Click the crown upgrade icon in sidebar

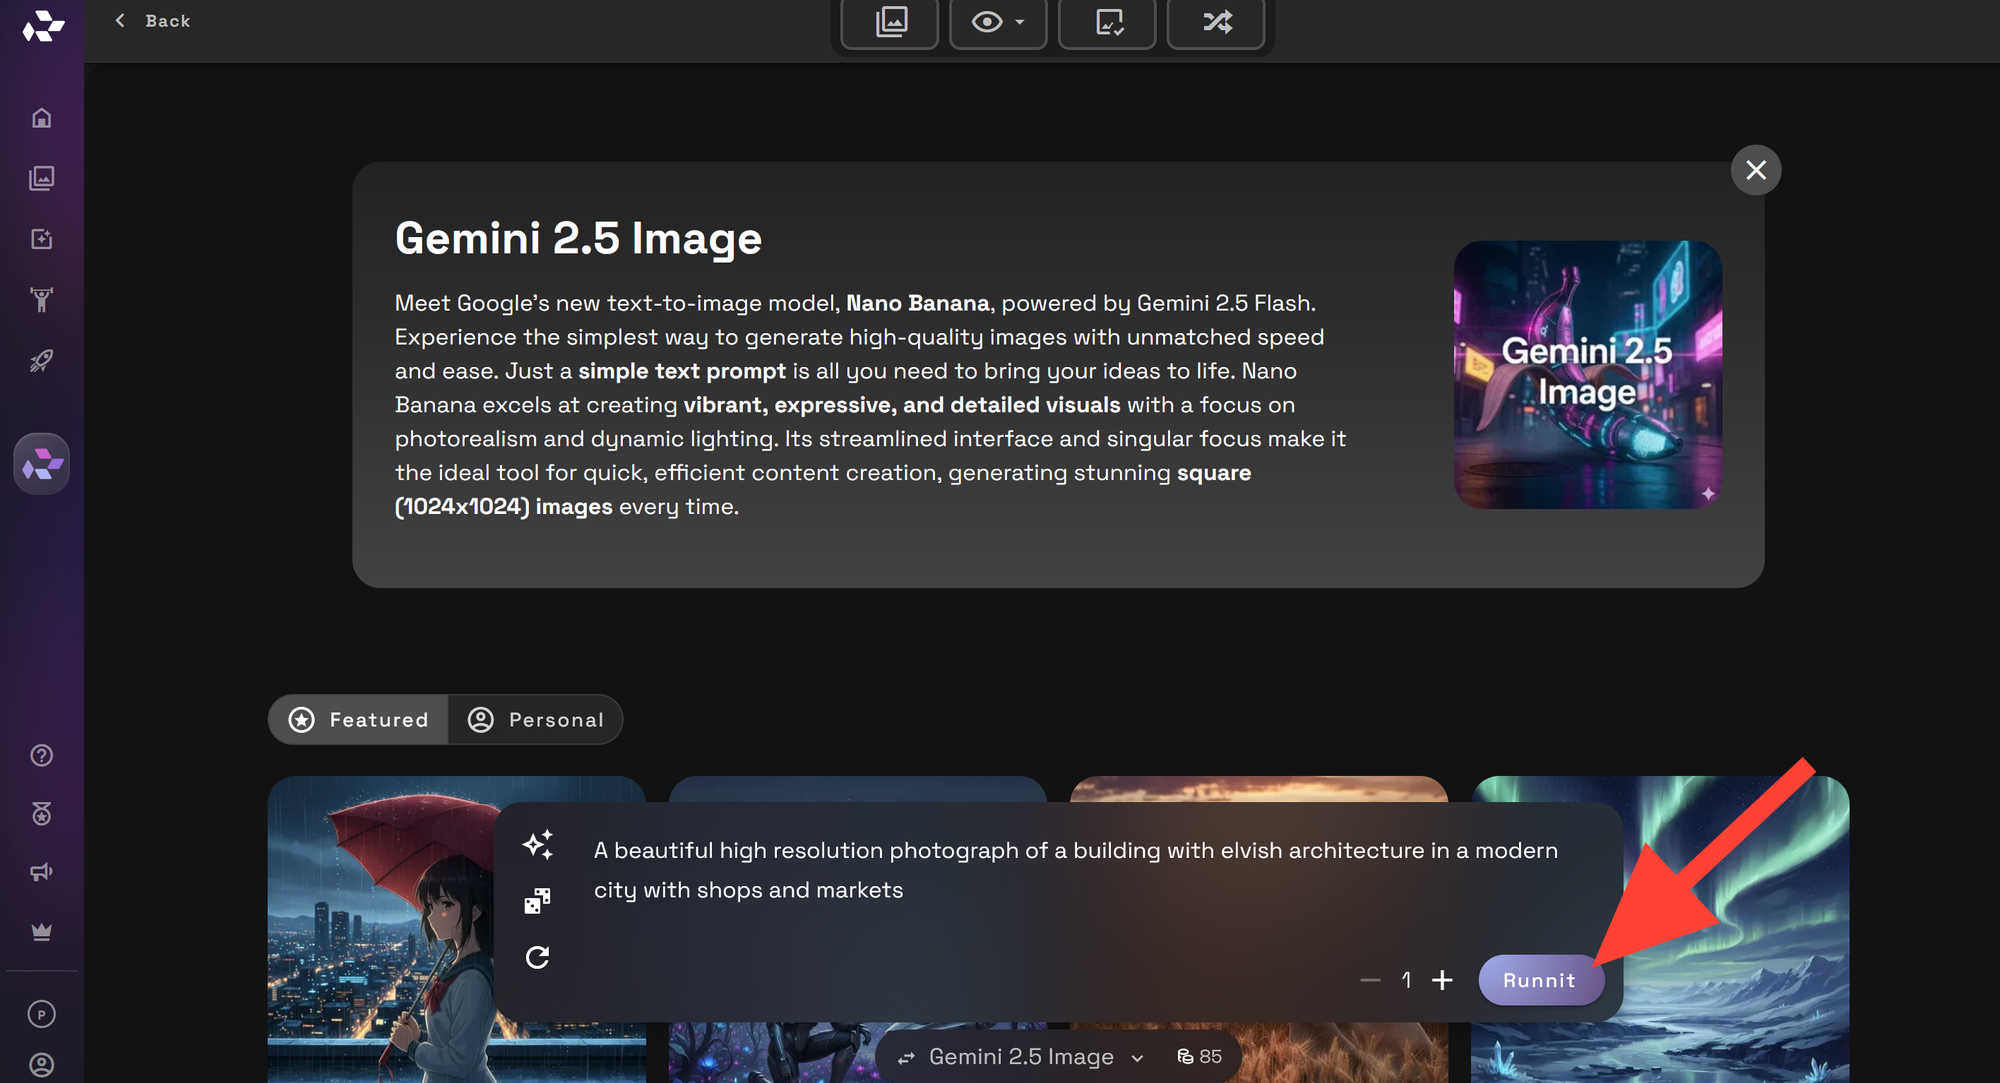42,932
